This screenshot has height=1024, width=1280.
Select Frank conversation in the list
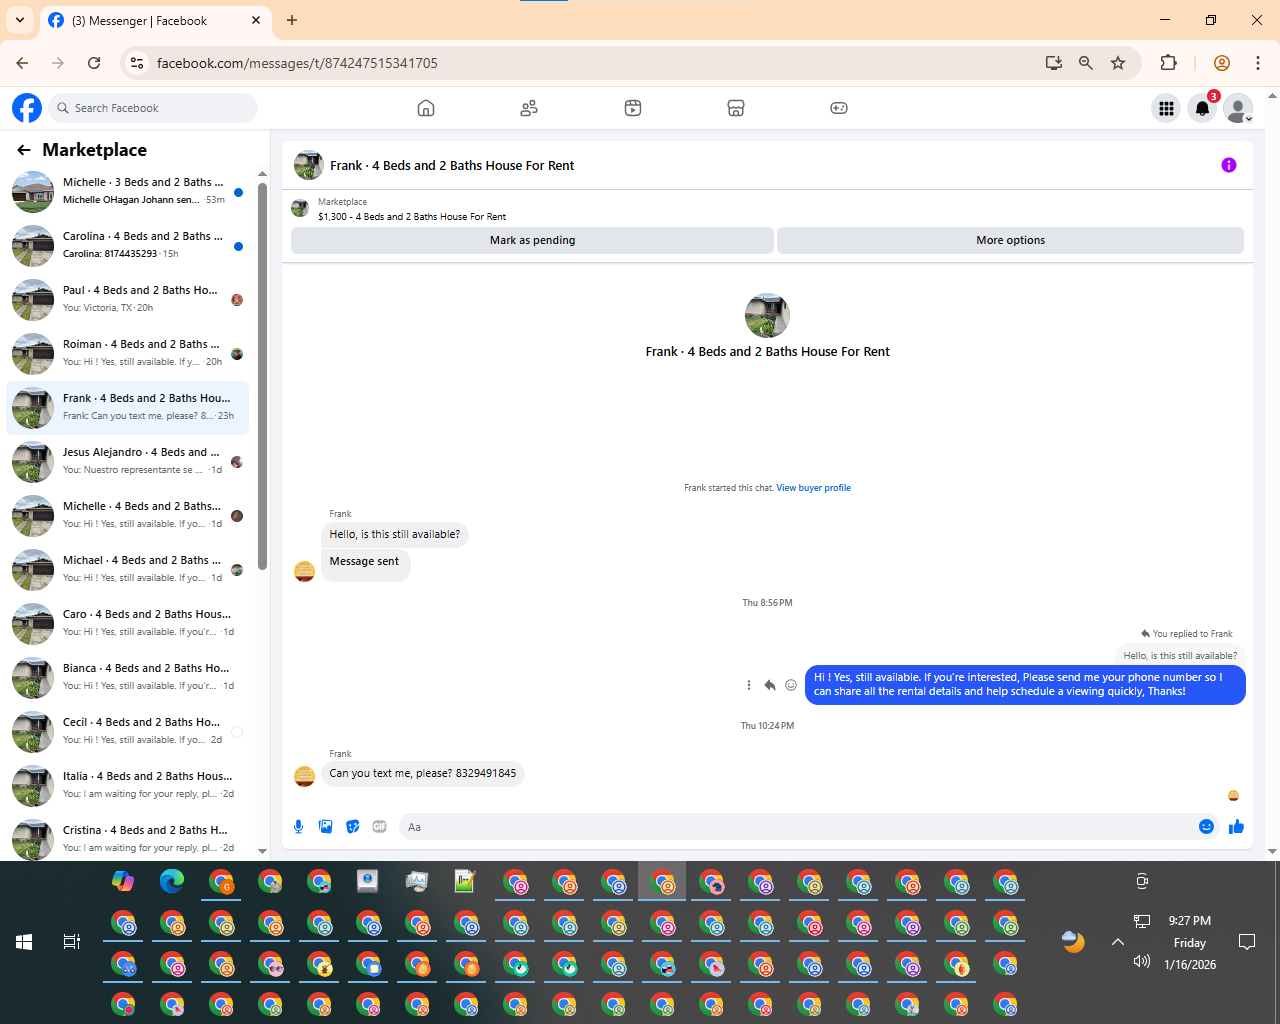(128, 407)
